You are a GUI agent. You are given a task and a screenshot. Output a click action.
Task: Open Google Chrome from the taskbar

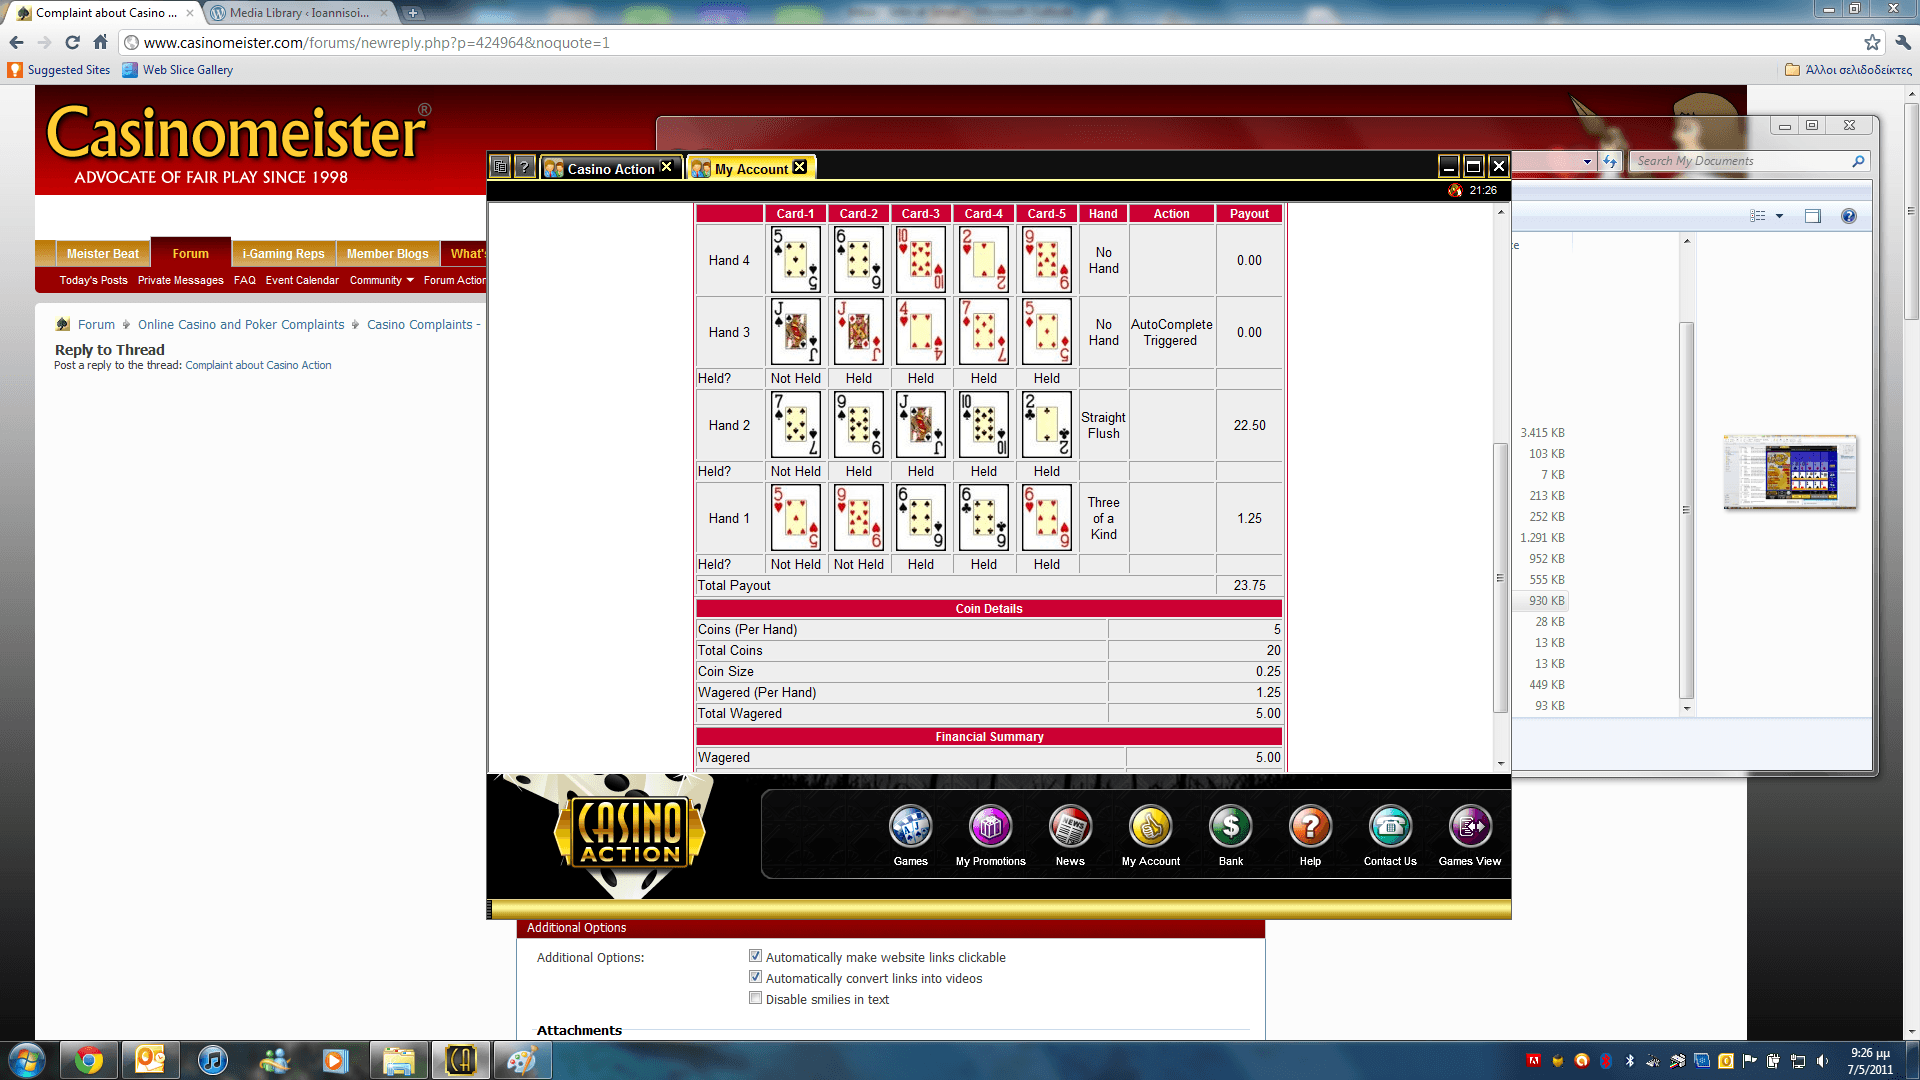(x=89, y=1060)
